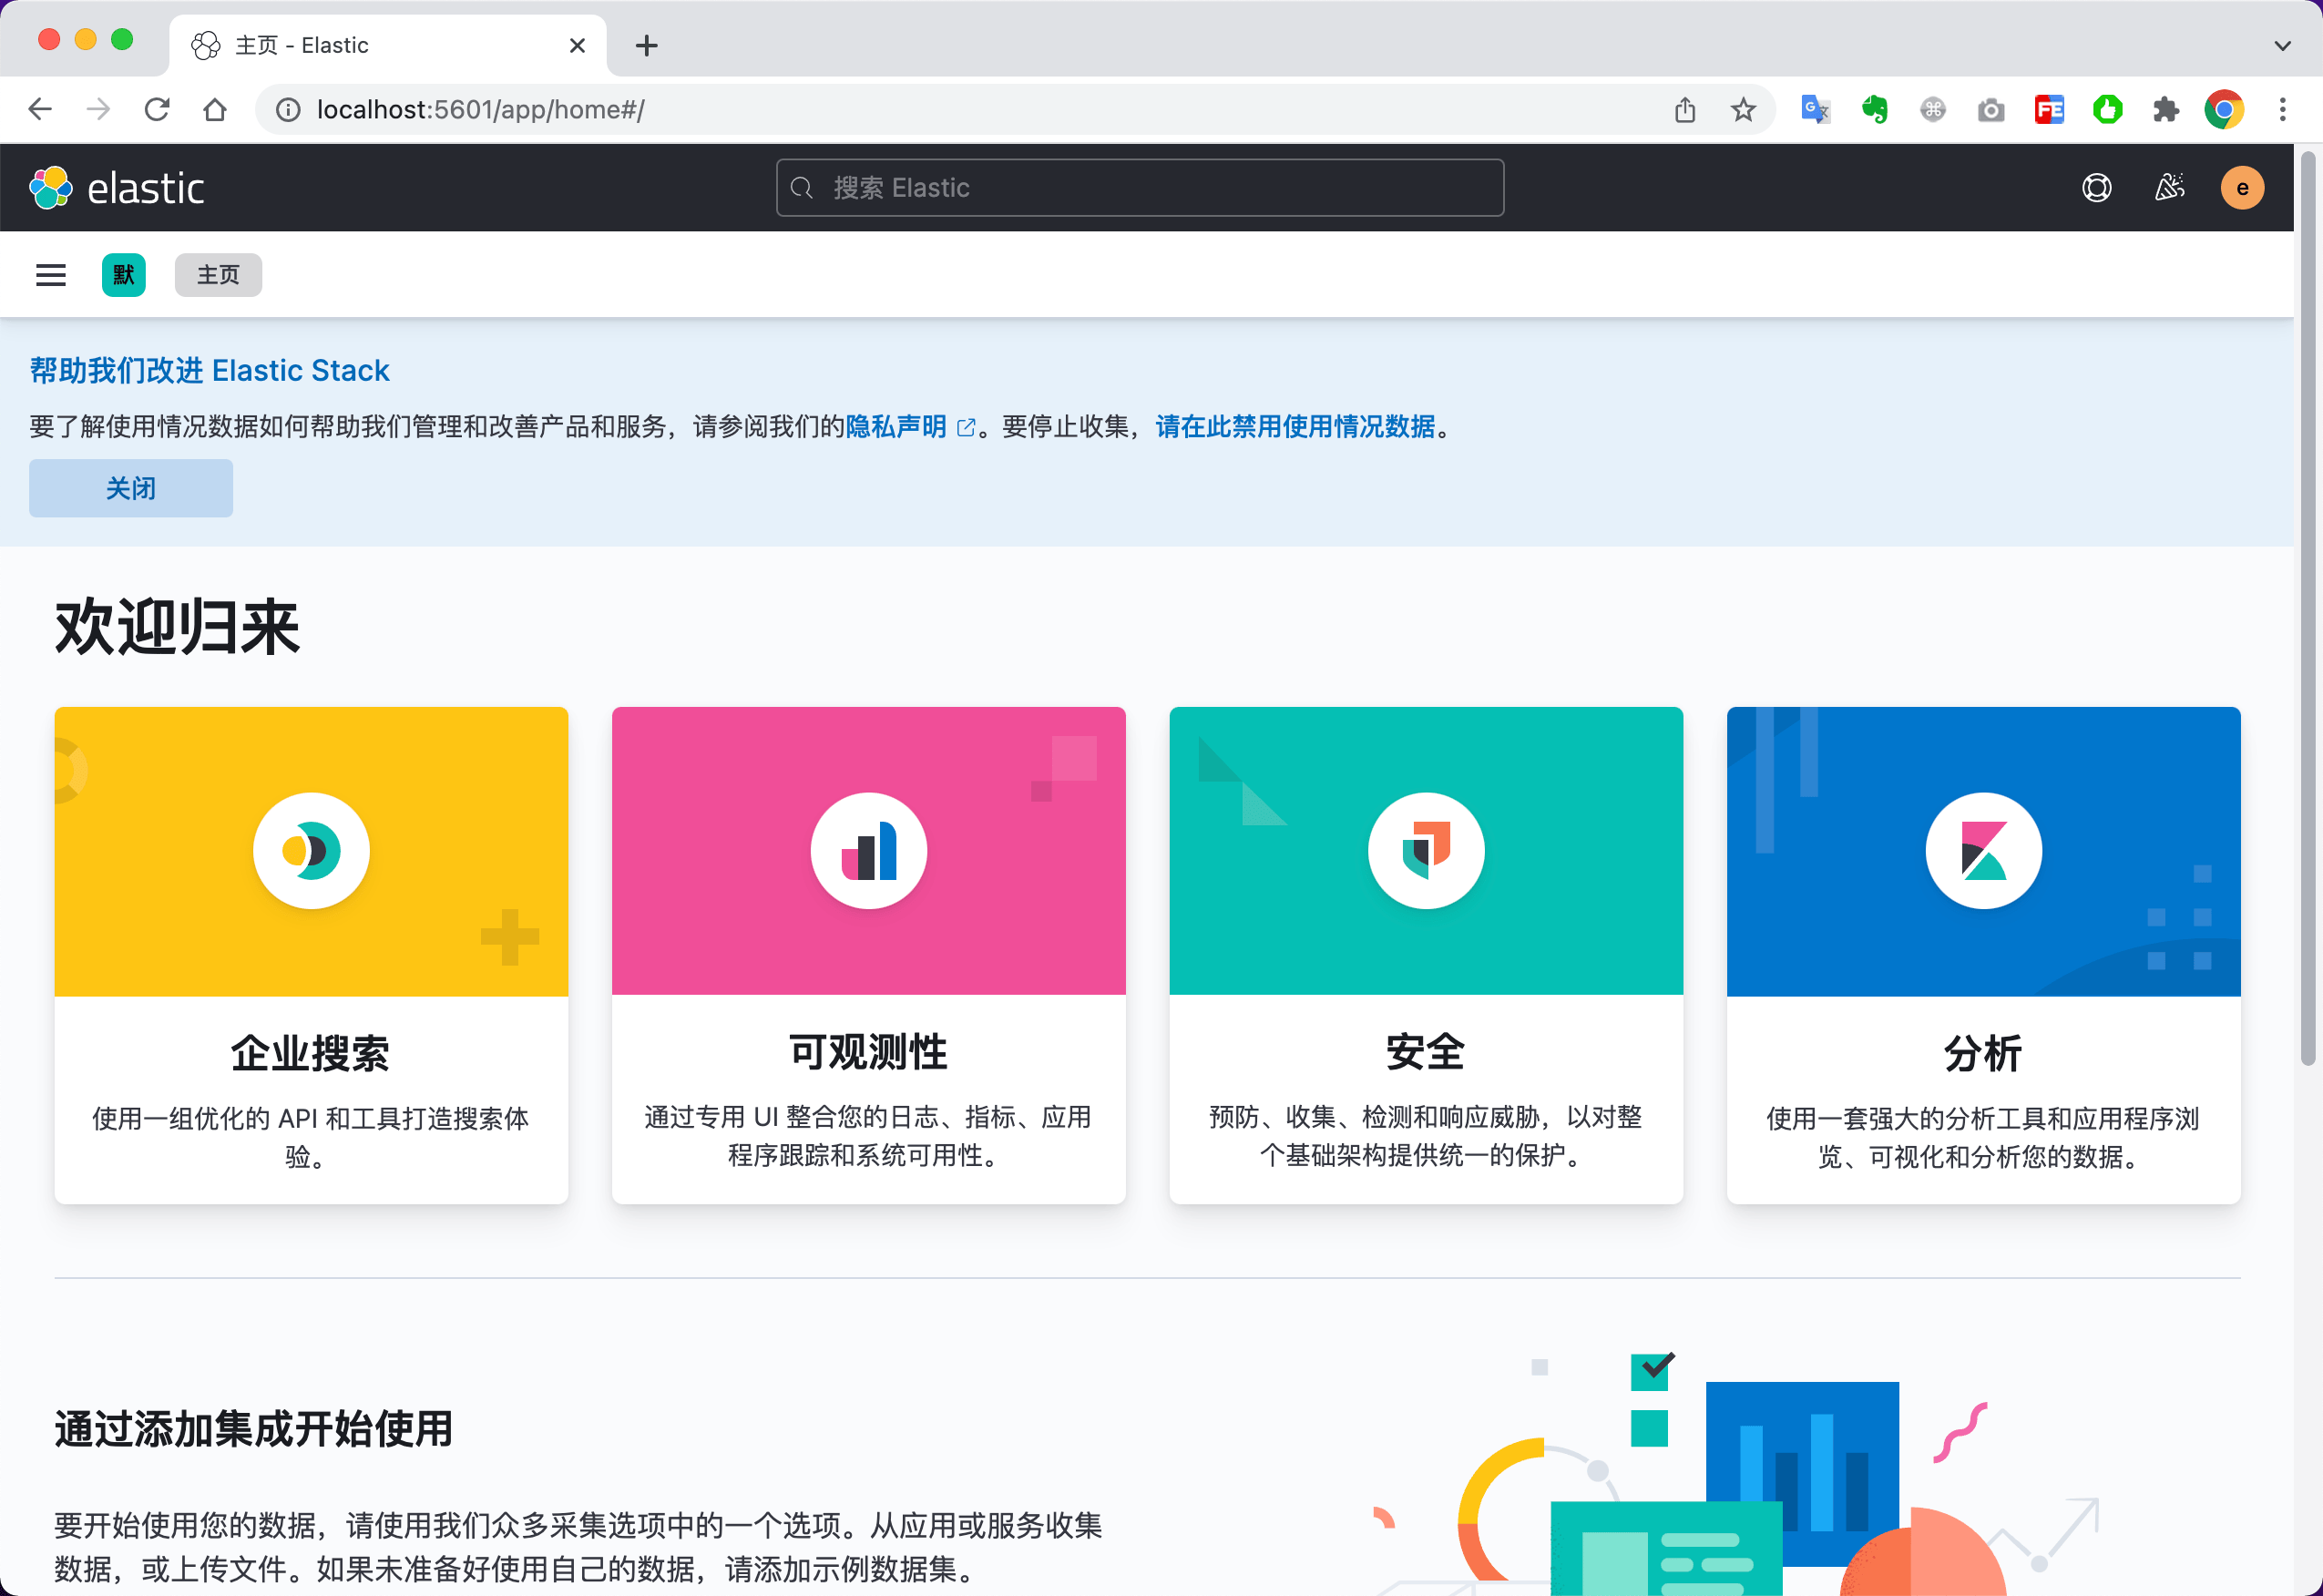This screenshot has width=2323, height=1596.
Task: Open the Chrome three-dot menu
Action: pos(2282,109)
